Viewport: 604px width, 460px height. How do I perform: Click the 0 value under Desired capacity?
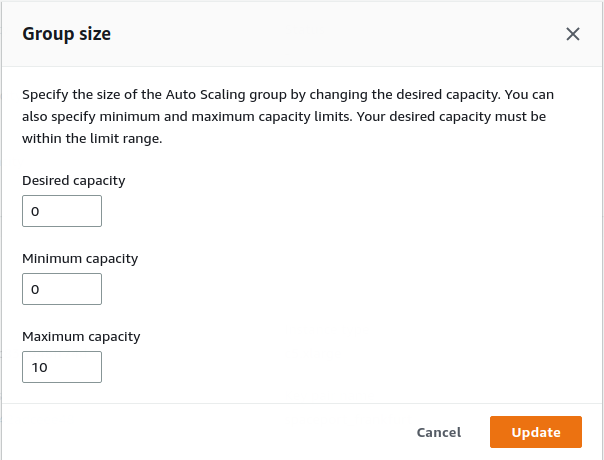[x=35, y=211]
